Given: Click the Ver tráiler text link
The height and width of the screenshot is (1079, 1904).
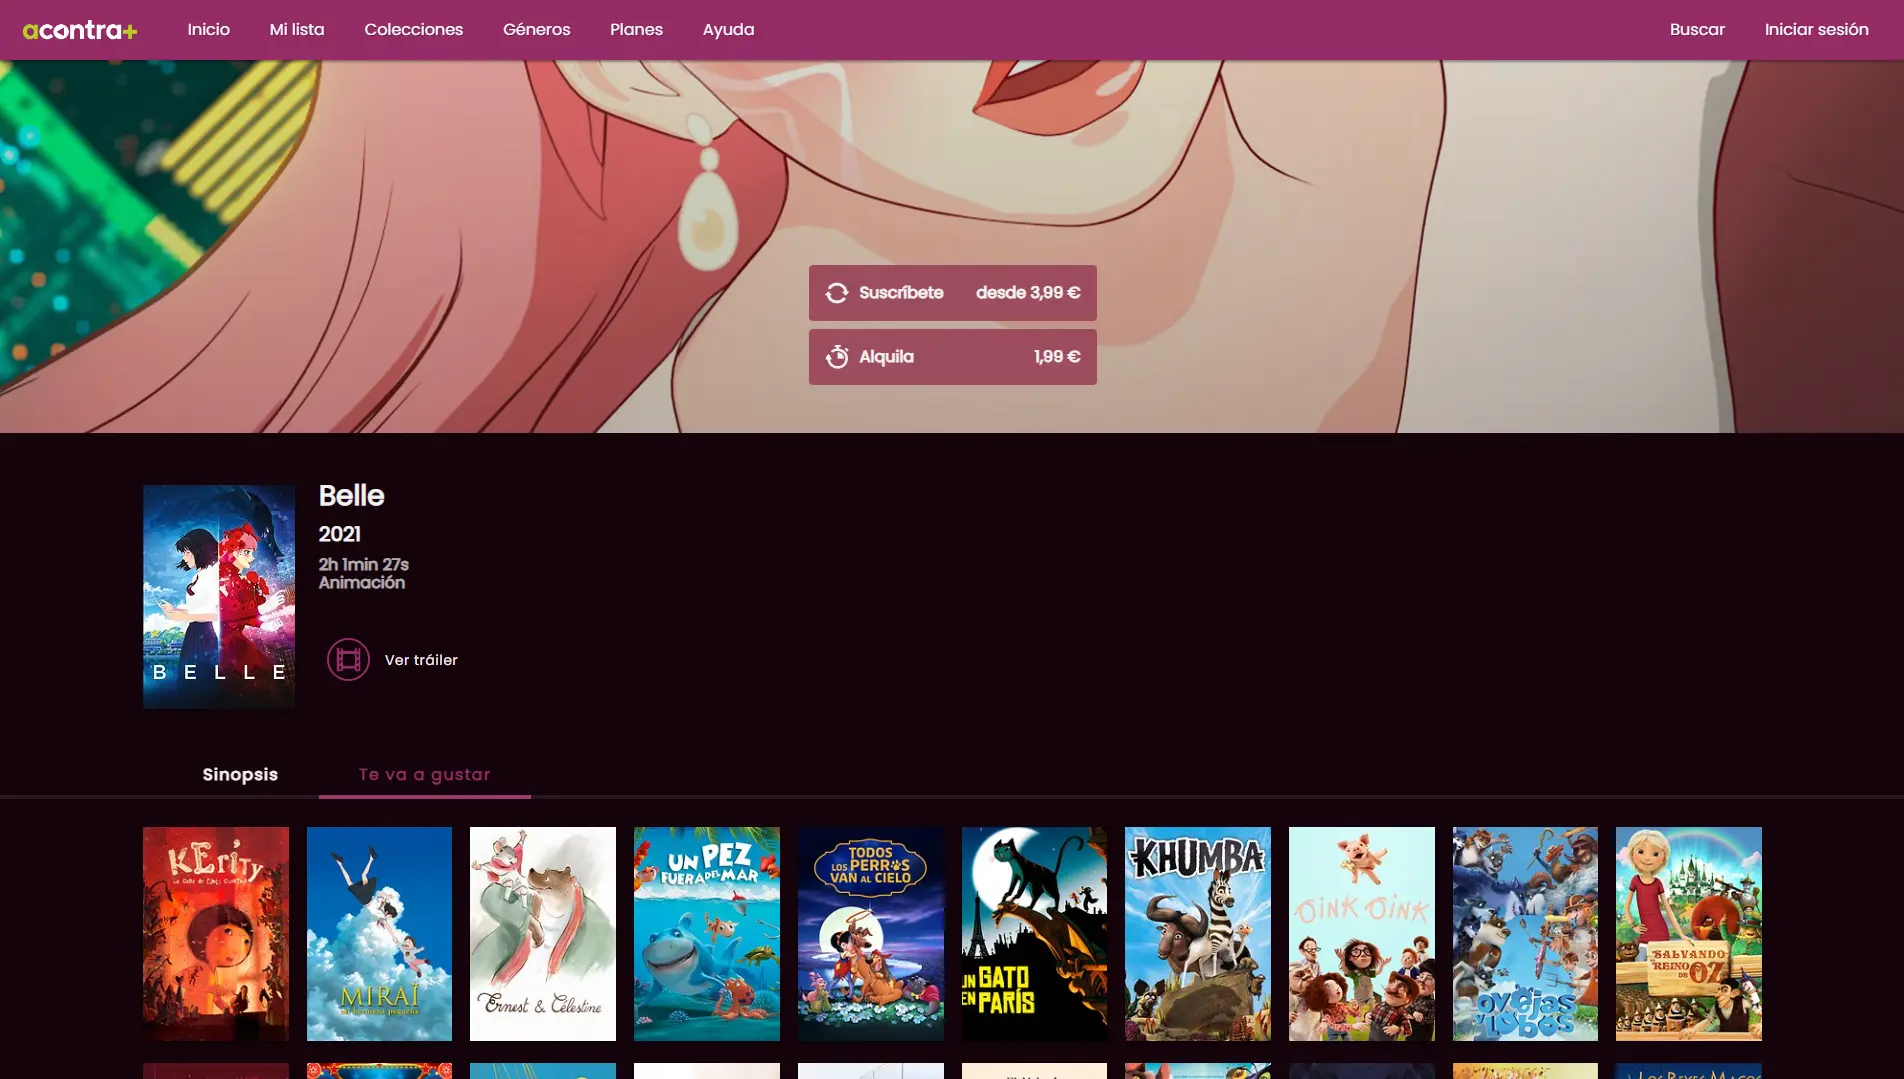Looking at the screenshot, I should point(421,660).
